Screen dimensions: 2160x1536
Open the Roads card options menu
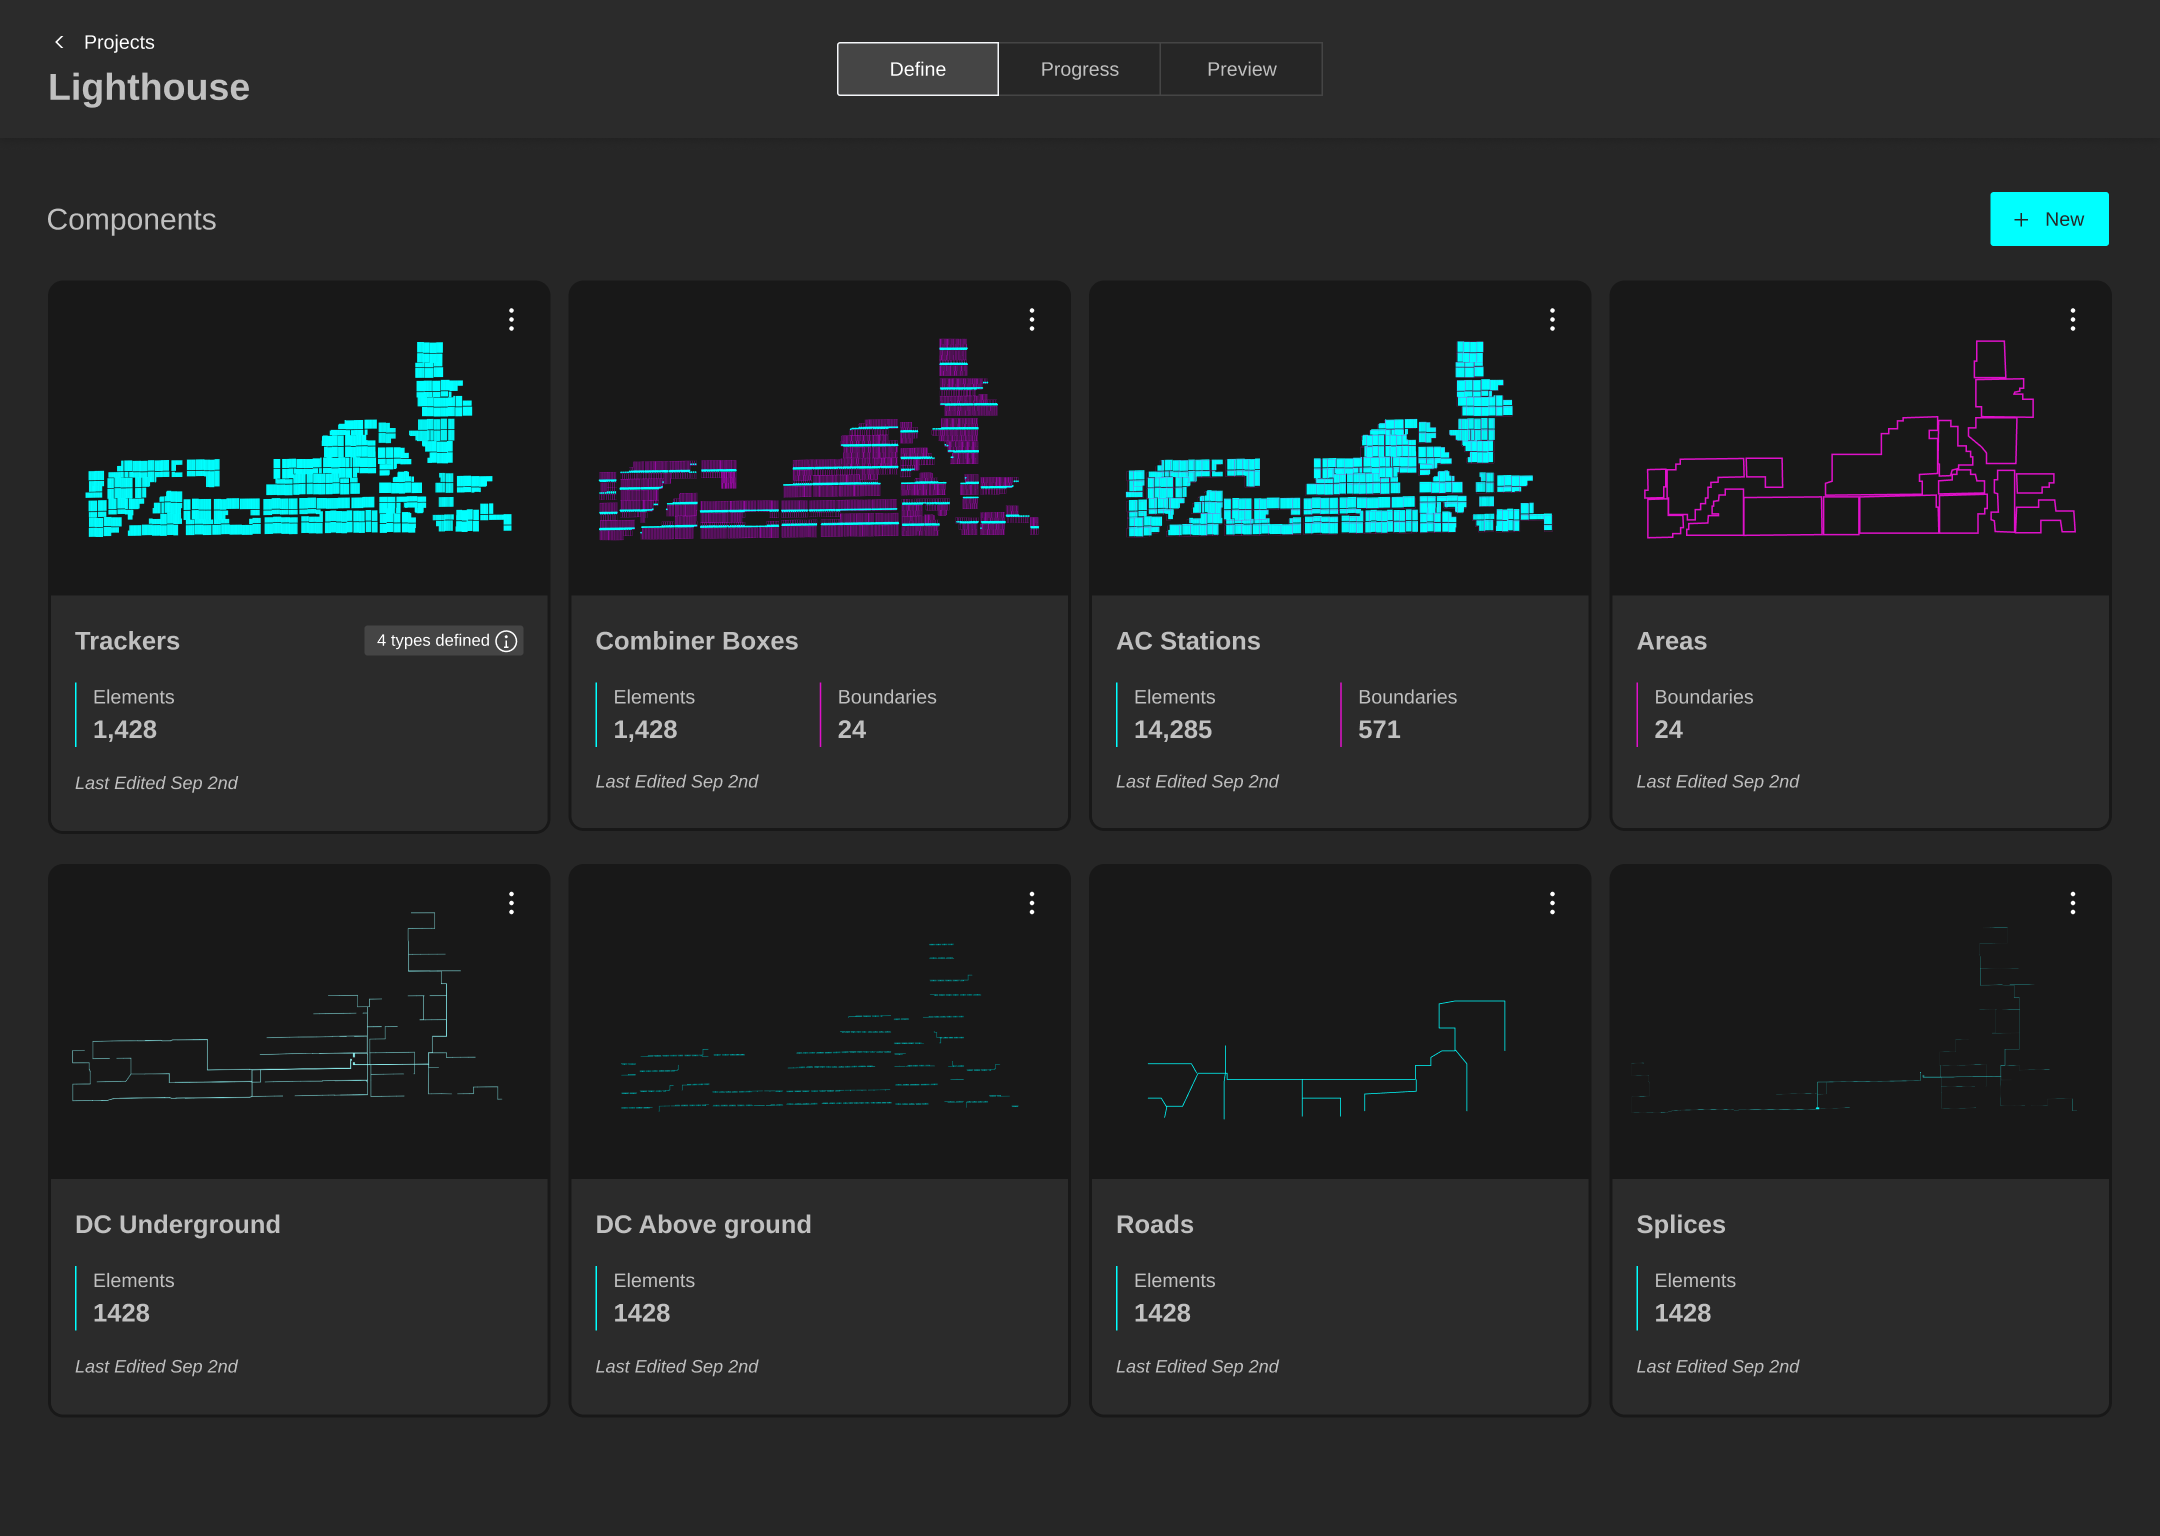(1552, 903)
